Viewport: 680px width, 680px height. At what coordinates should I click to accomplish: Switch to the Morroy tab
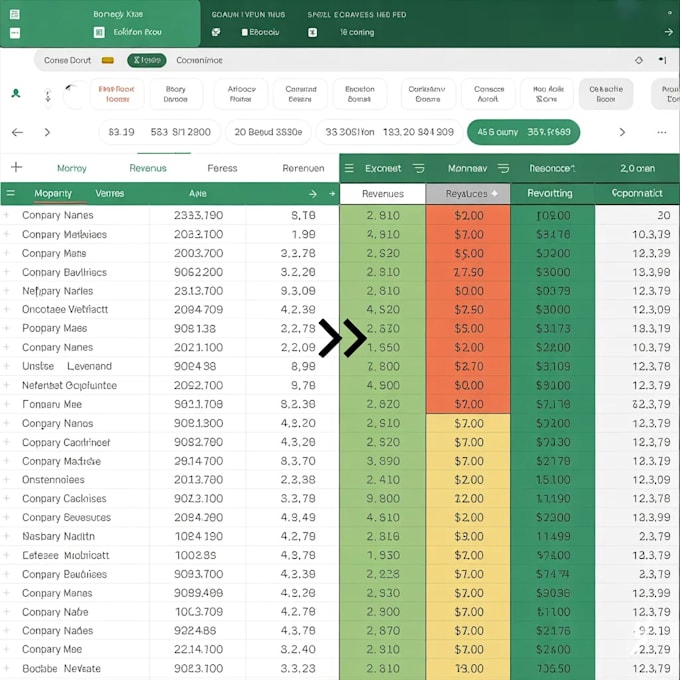pos(72,168)
